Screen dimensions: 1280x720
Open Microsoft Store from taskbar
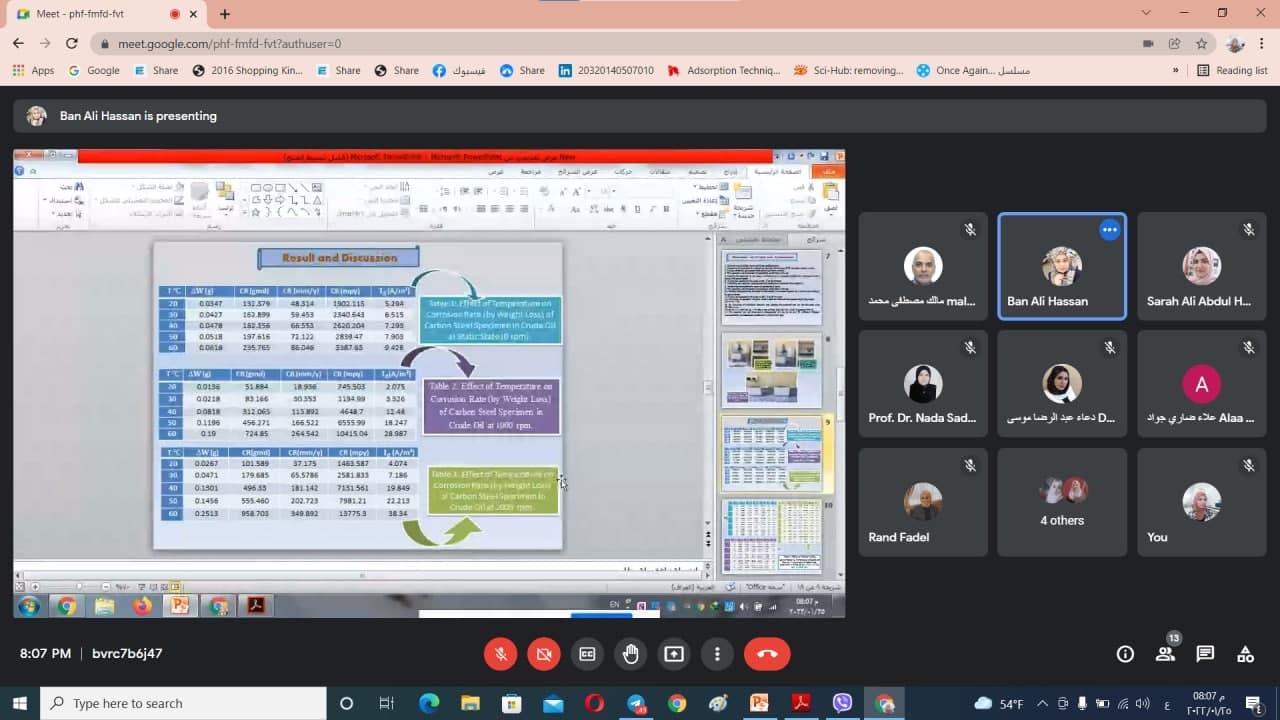tap(511, 703)
